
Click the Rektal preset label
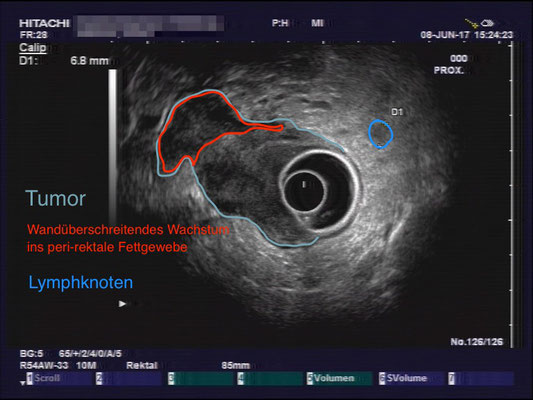pos(142,365)
